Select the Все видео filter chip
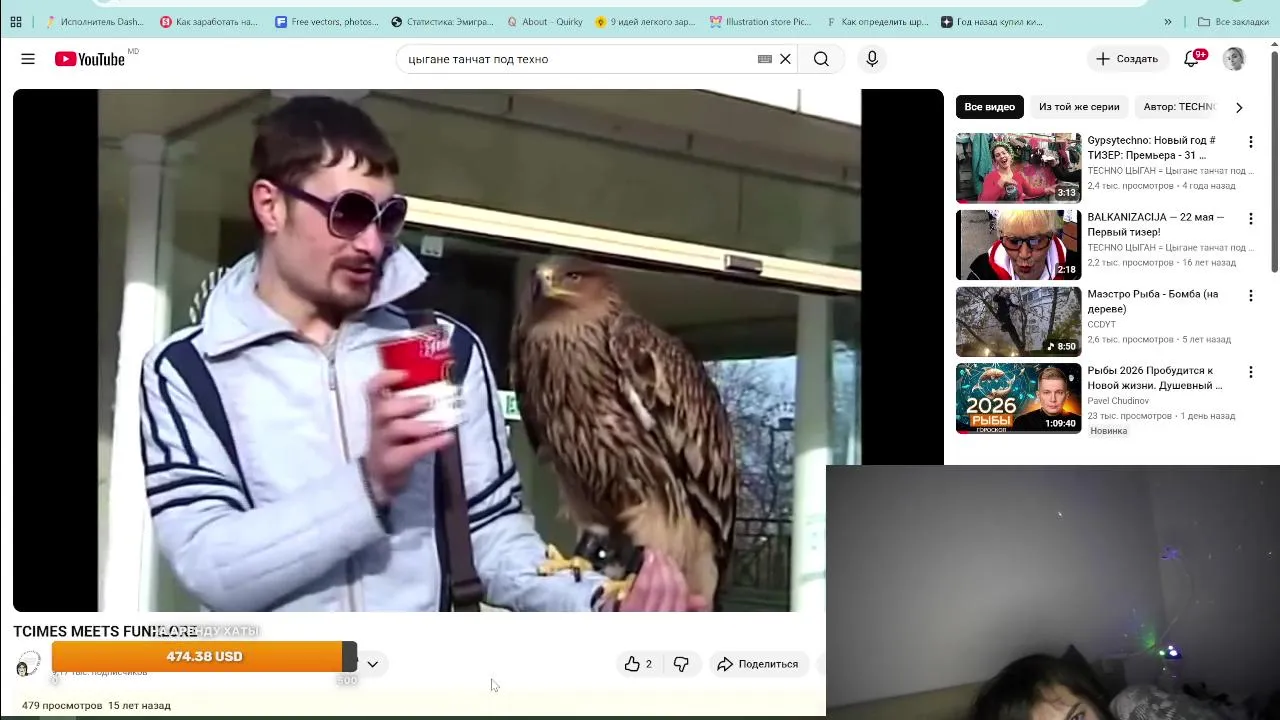This screenshot has height=720, width=1280. tap(989, 107)
